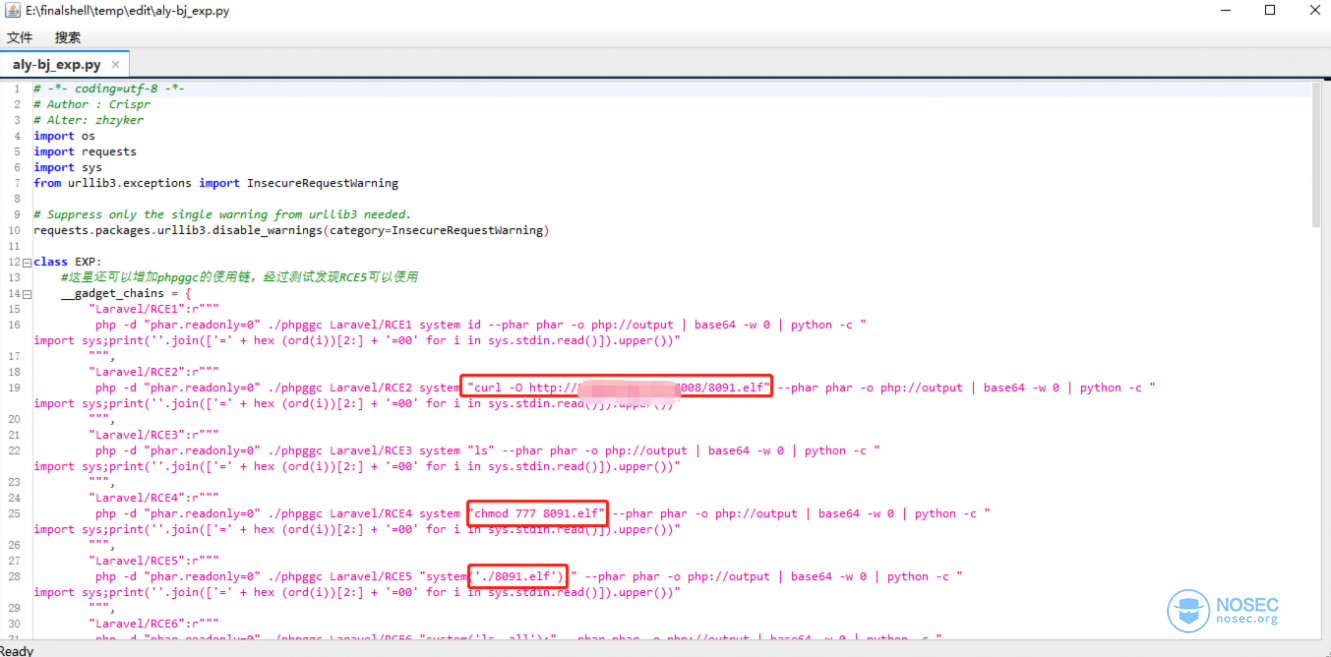Click the 'chmod 777 8091.elf' command text
This screenshot has width=1331, height=657.
point(537,514)
